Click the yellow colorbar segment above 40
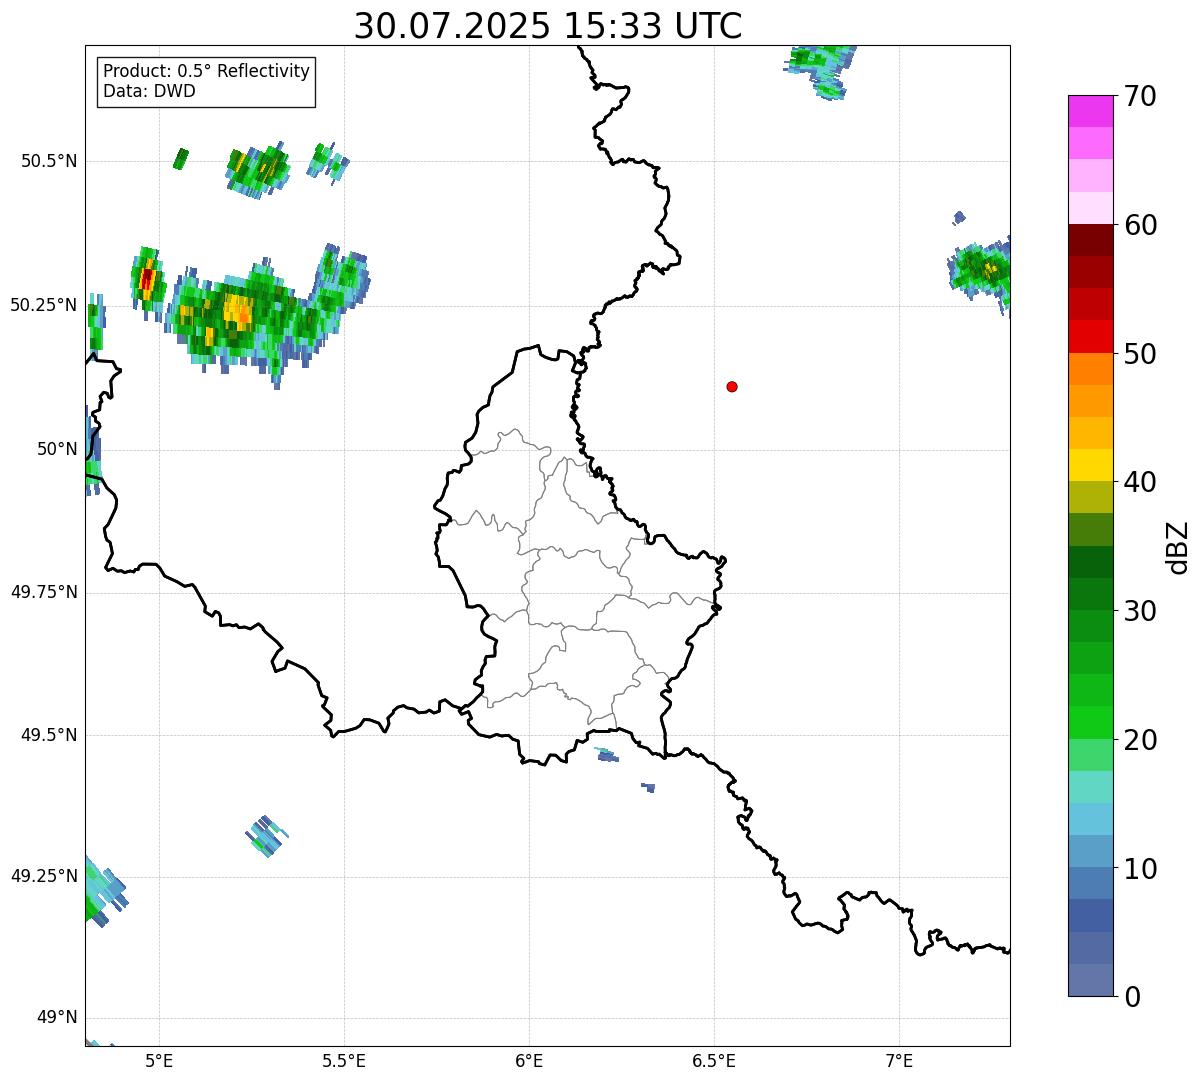The width and height of the screenshot is (1202, 1081). point(1090,466)
